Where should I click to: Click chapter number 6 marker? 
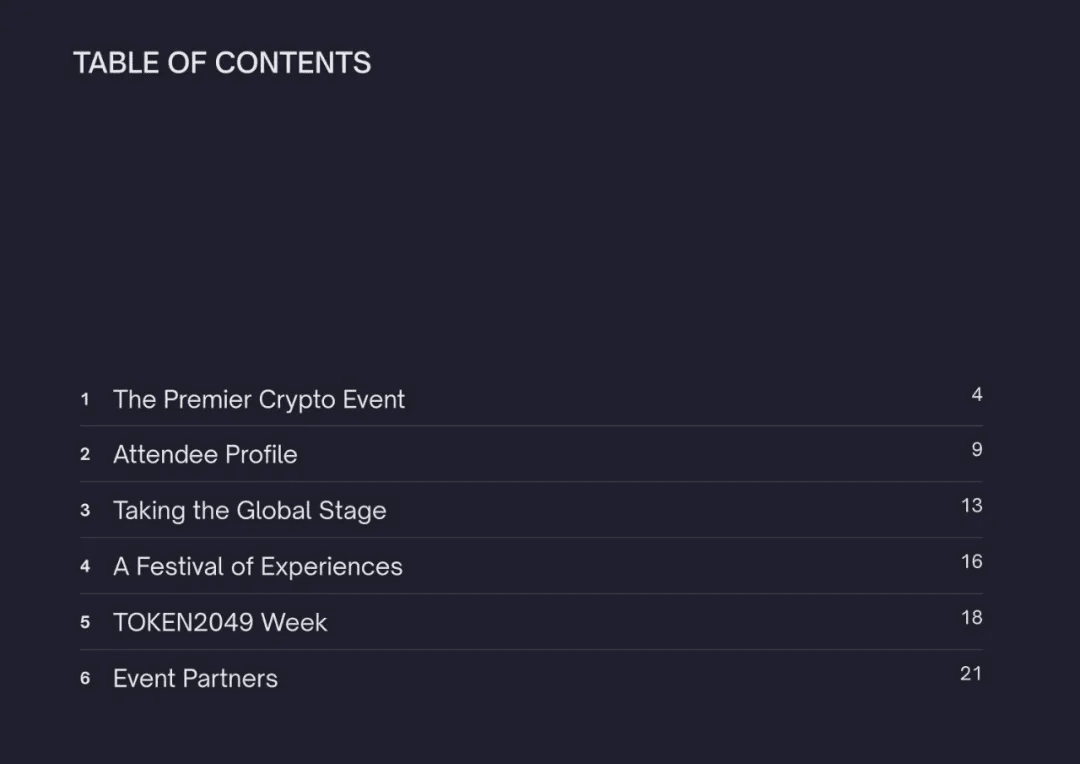[x=85, y=678]
